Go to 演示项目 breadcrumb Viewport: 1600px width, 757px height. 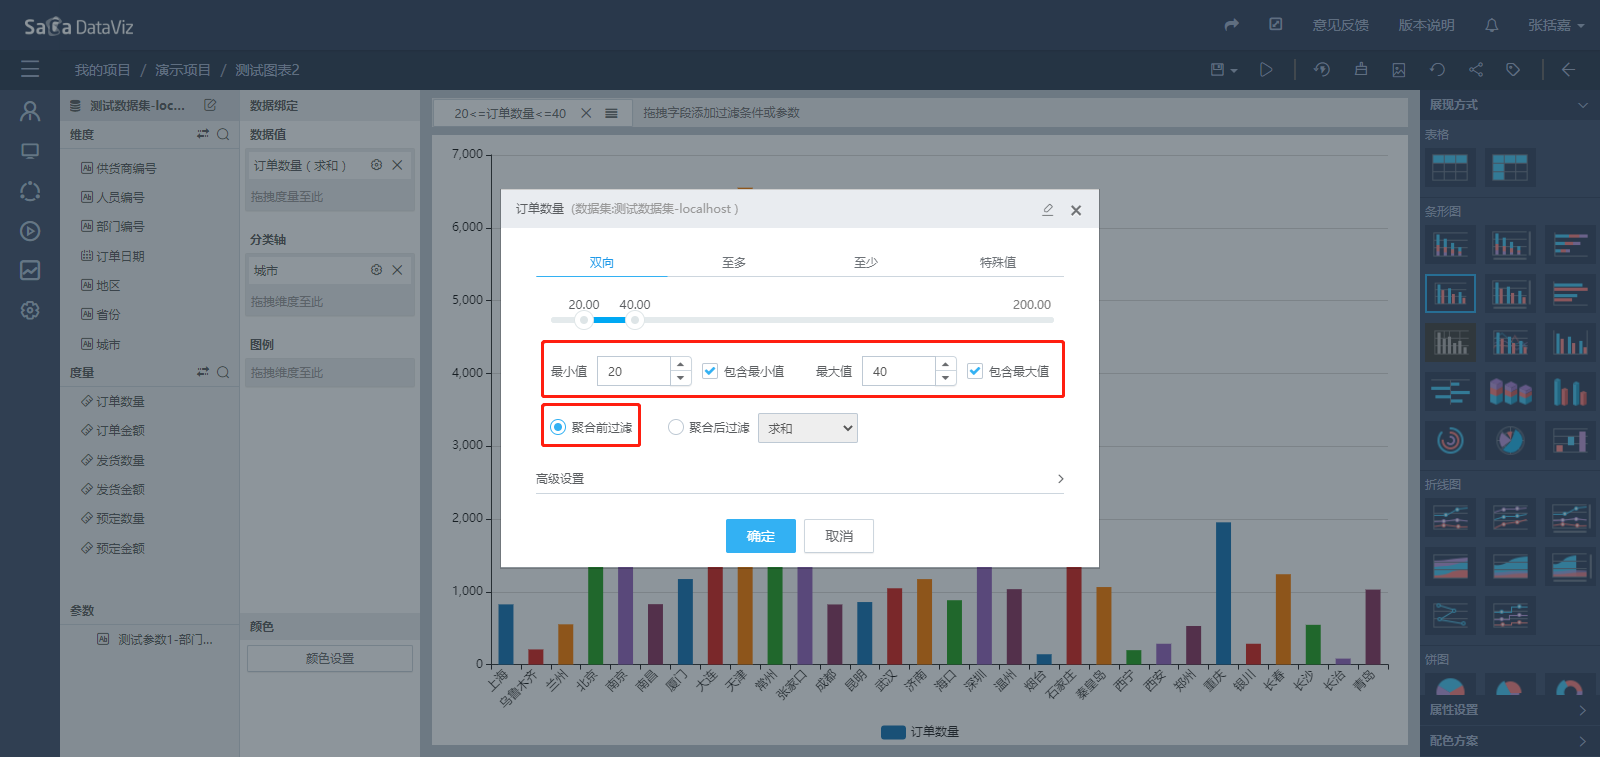coord(183,70)
